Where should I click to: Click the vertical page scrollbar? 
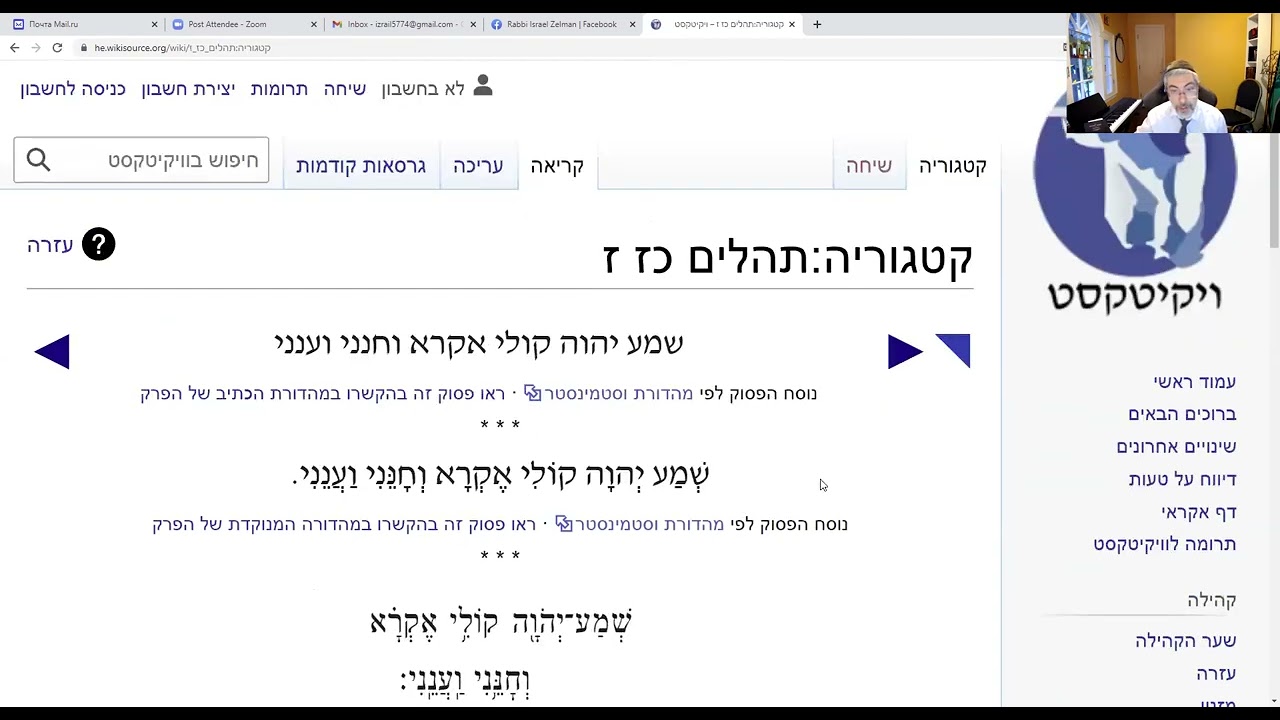click(1273, 190)
